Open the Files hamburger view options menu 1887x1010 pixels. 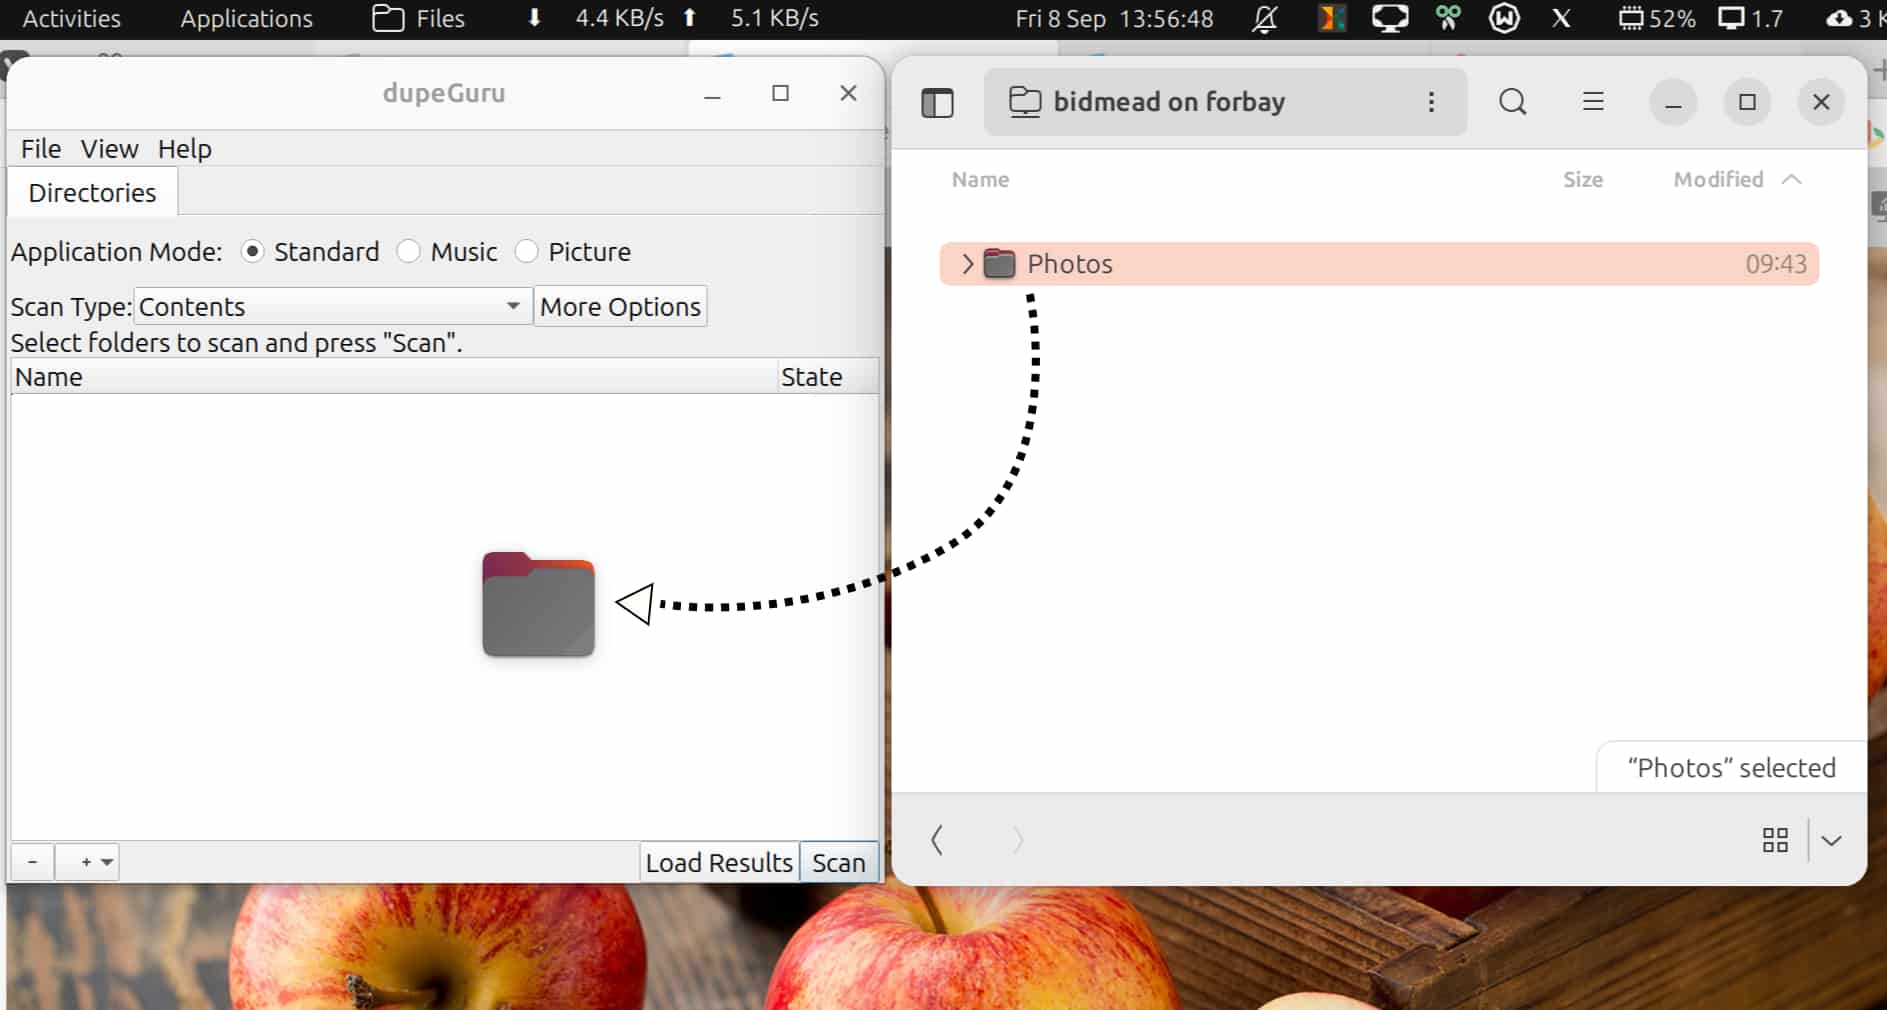(1593, 102)
